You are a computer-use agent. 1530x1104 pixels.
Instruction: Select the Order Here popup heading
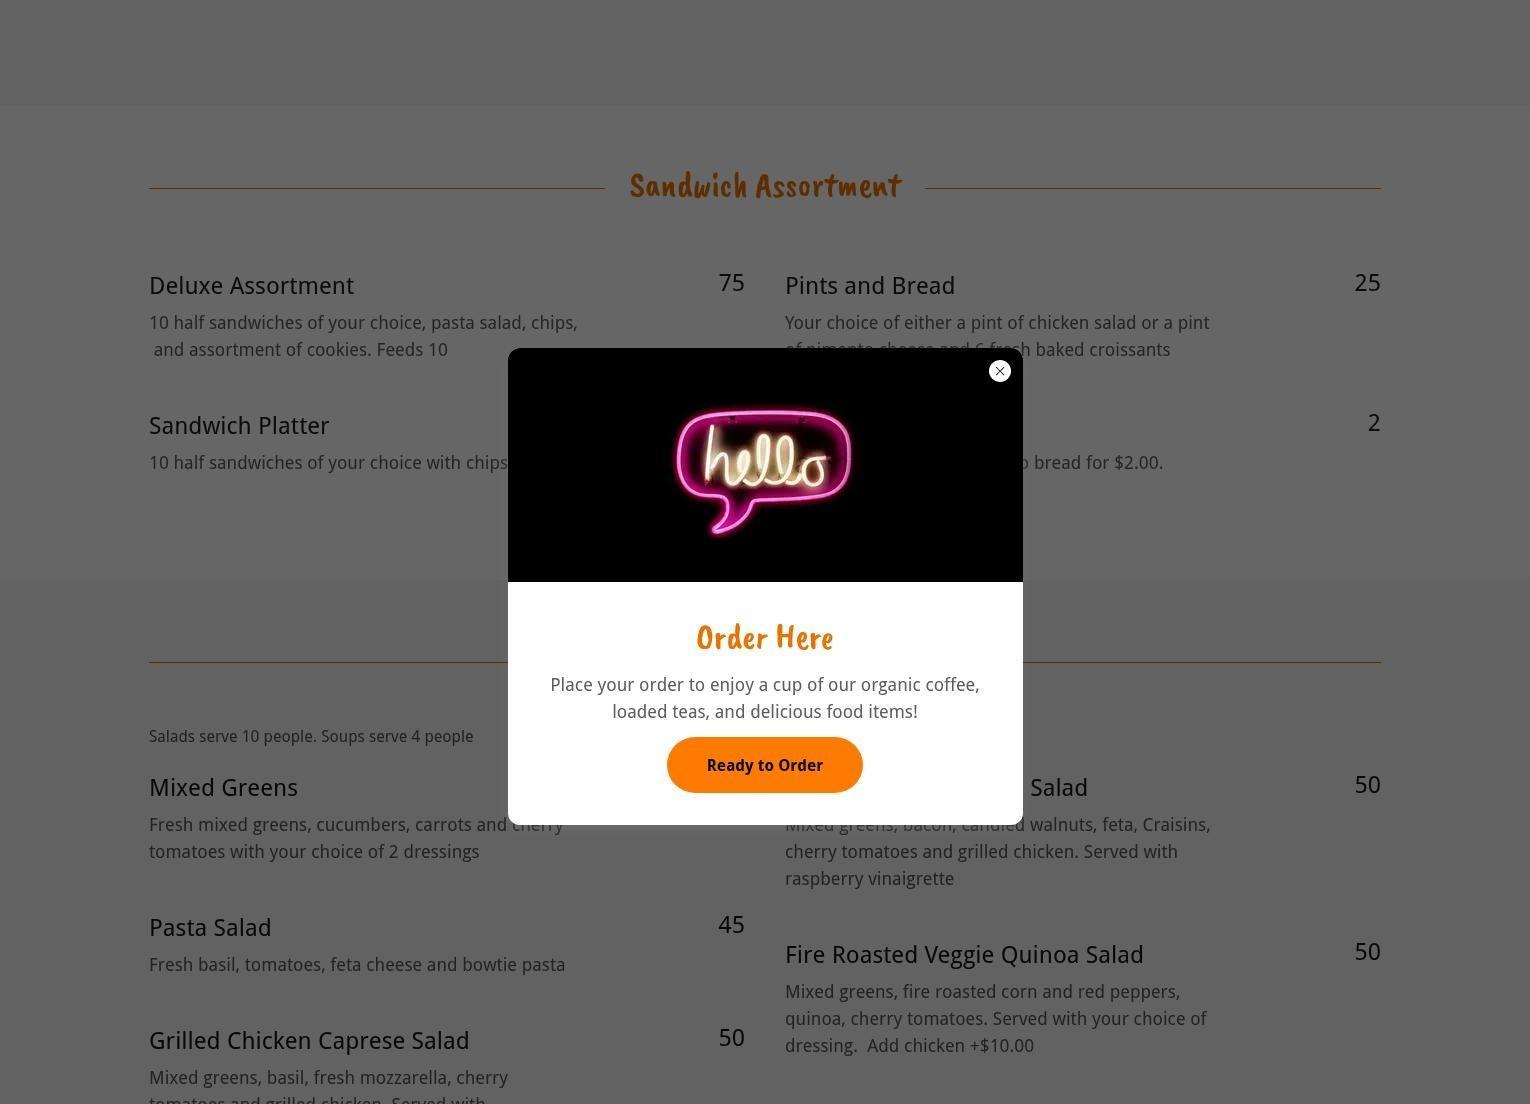point(765,638)
